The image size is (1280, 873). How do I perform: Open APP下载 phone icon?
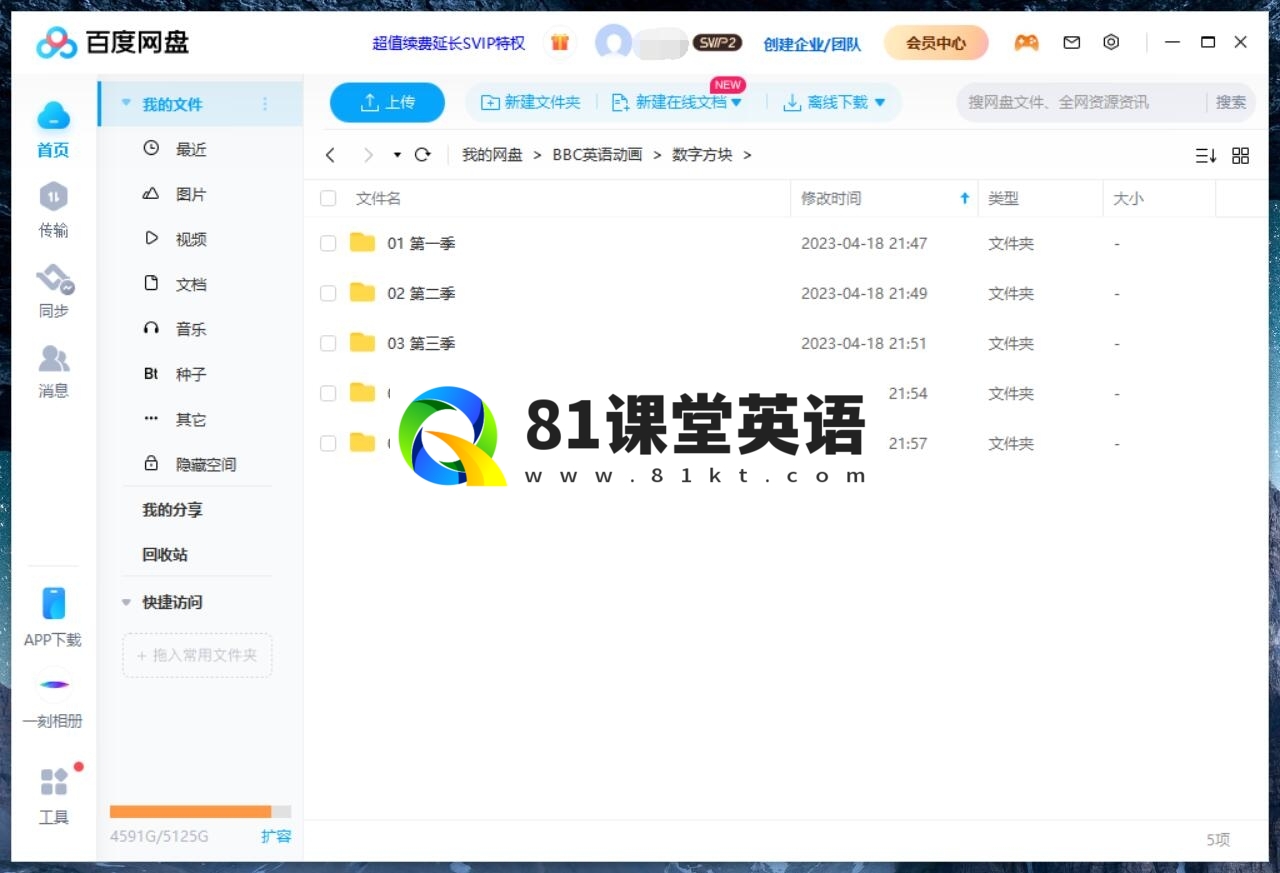pos(53,603)
